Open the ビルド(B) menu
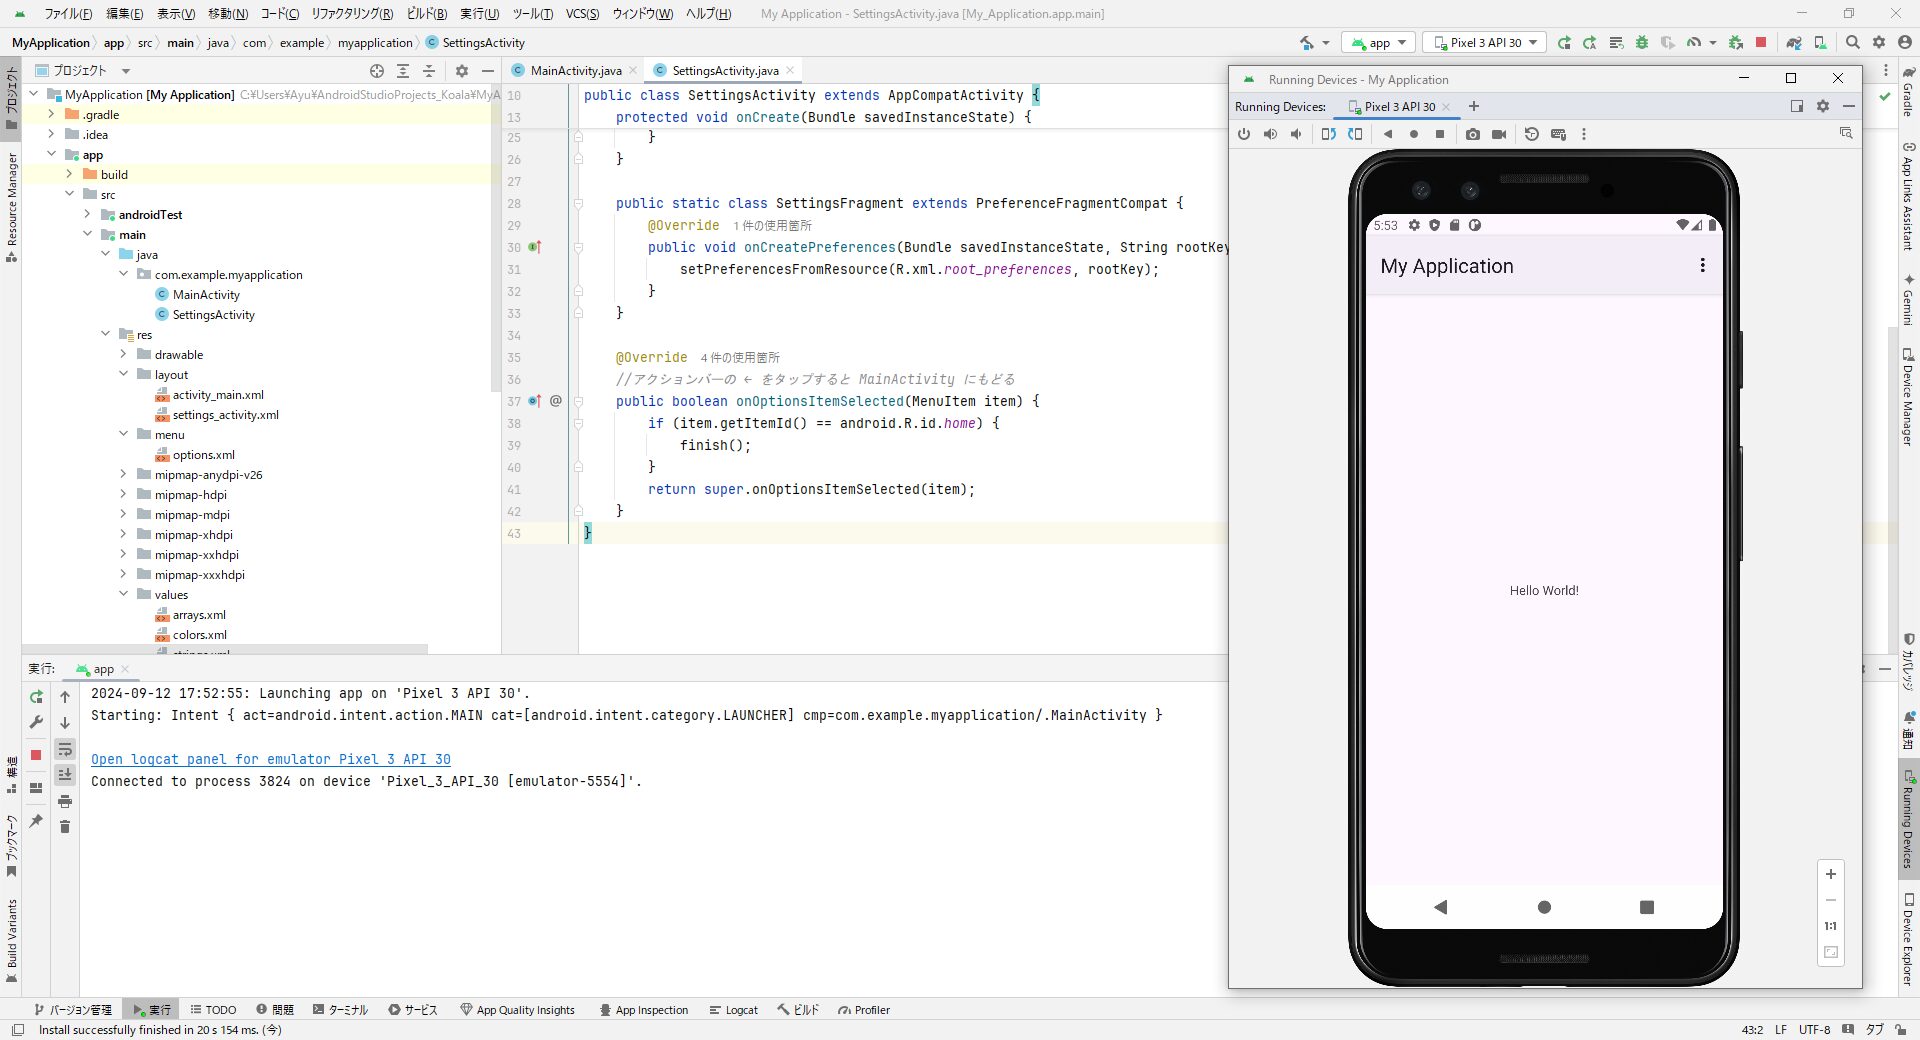This screenshot has width=1920, height=1040. click(427, 14)
